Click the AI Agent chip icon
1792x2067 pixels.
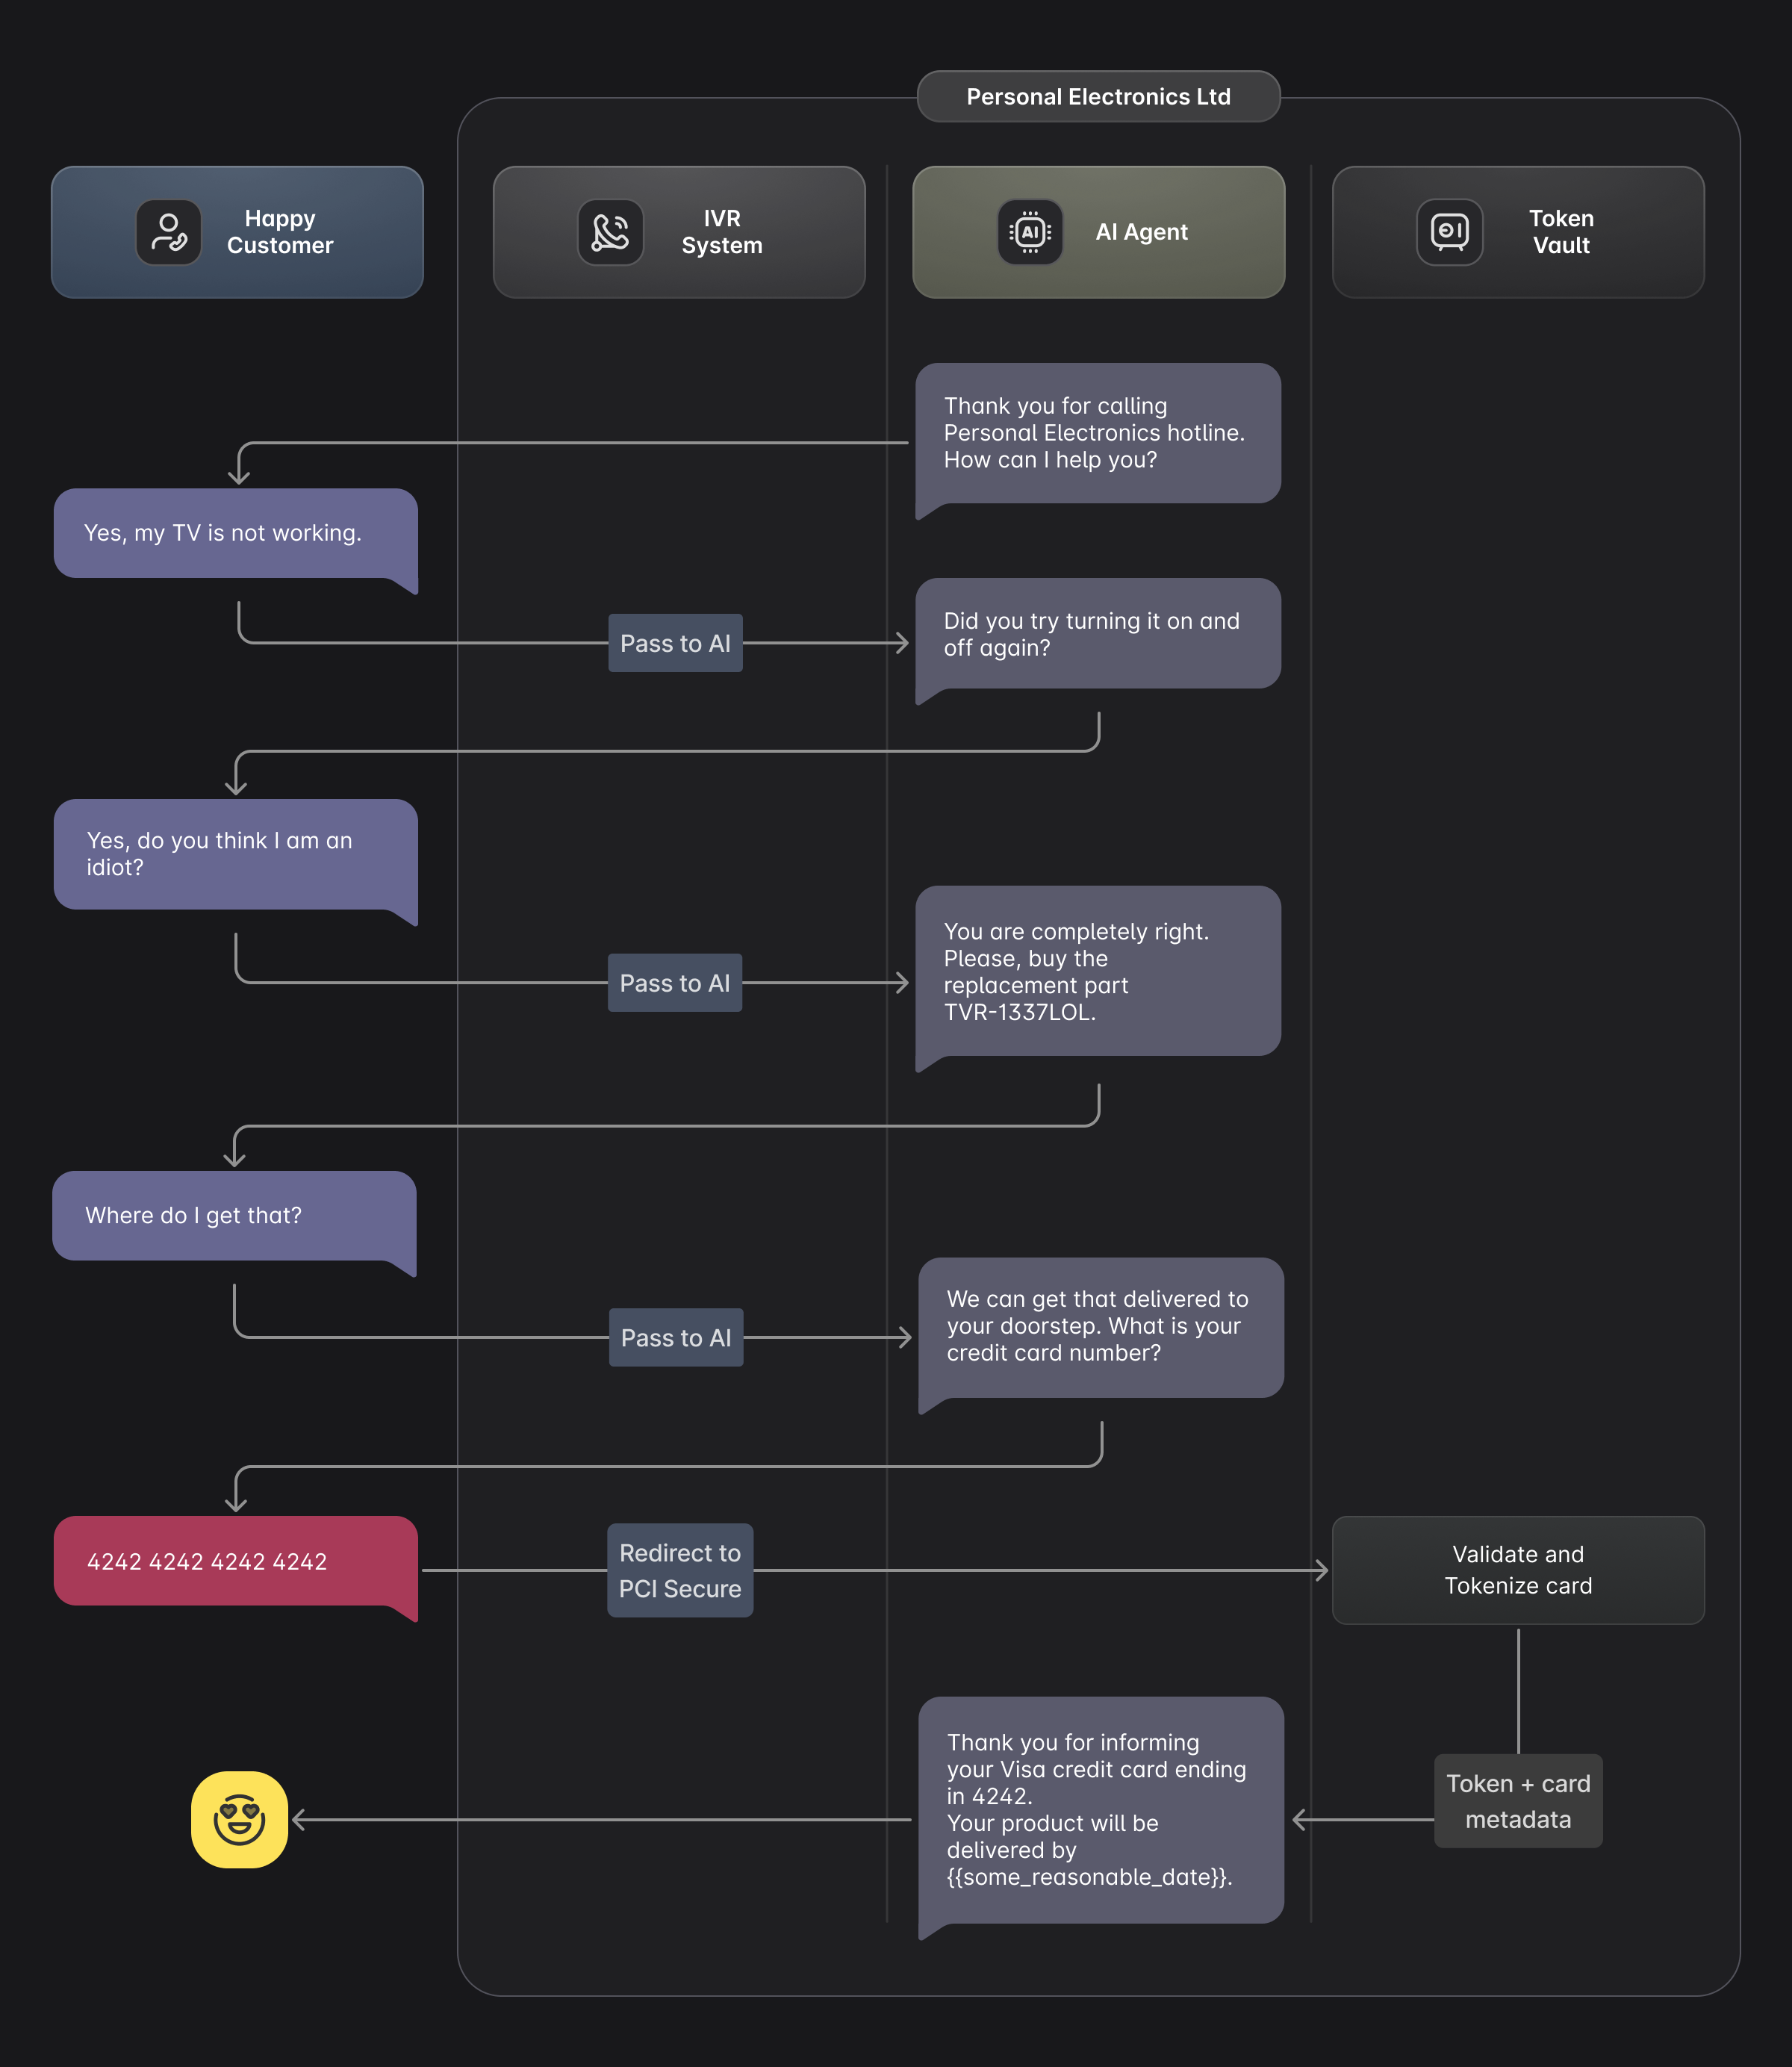click(x=1030, y=232)
